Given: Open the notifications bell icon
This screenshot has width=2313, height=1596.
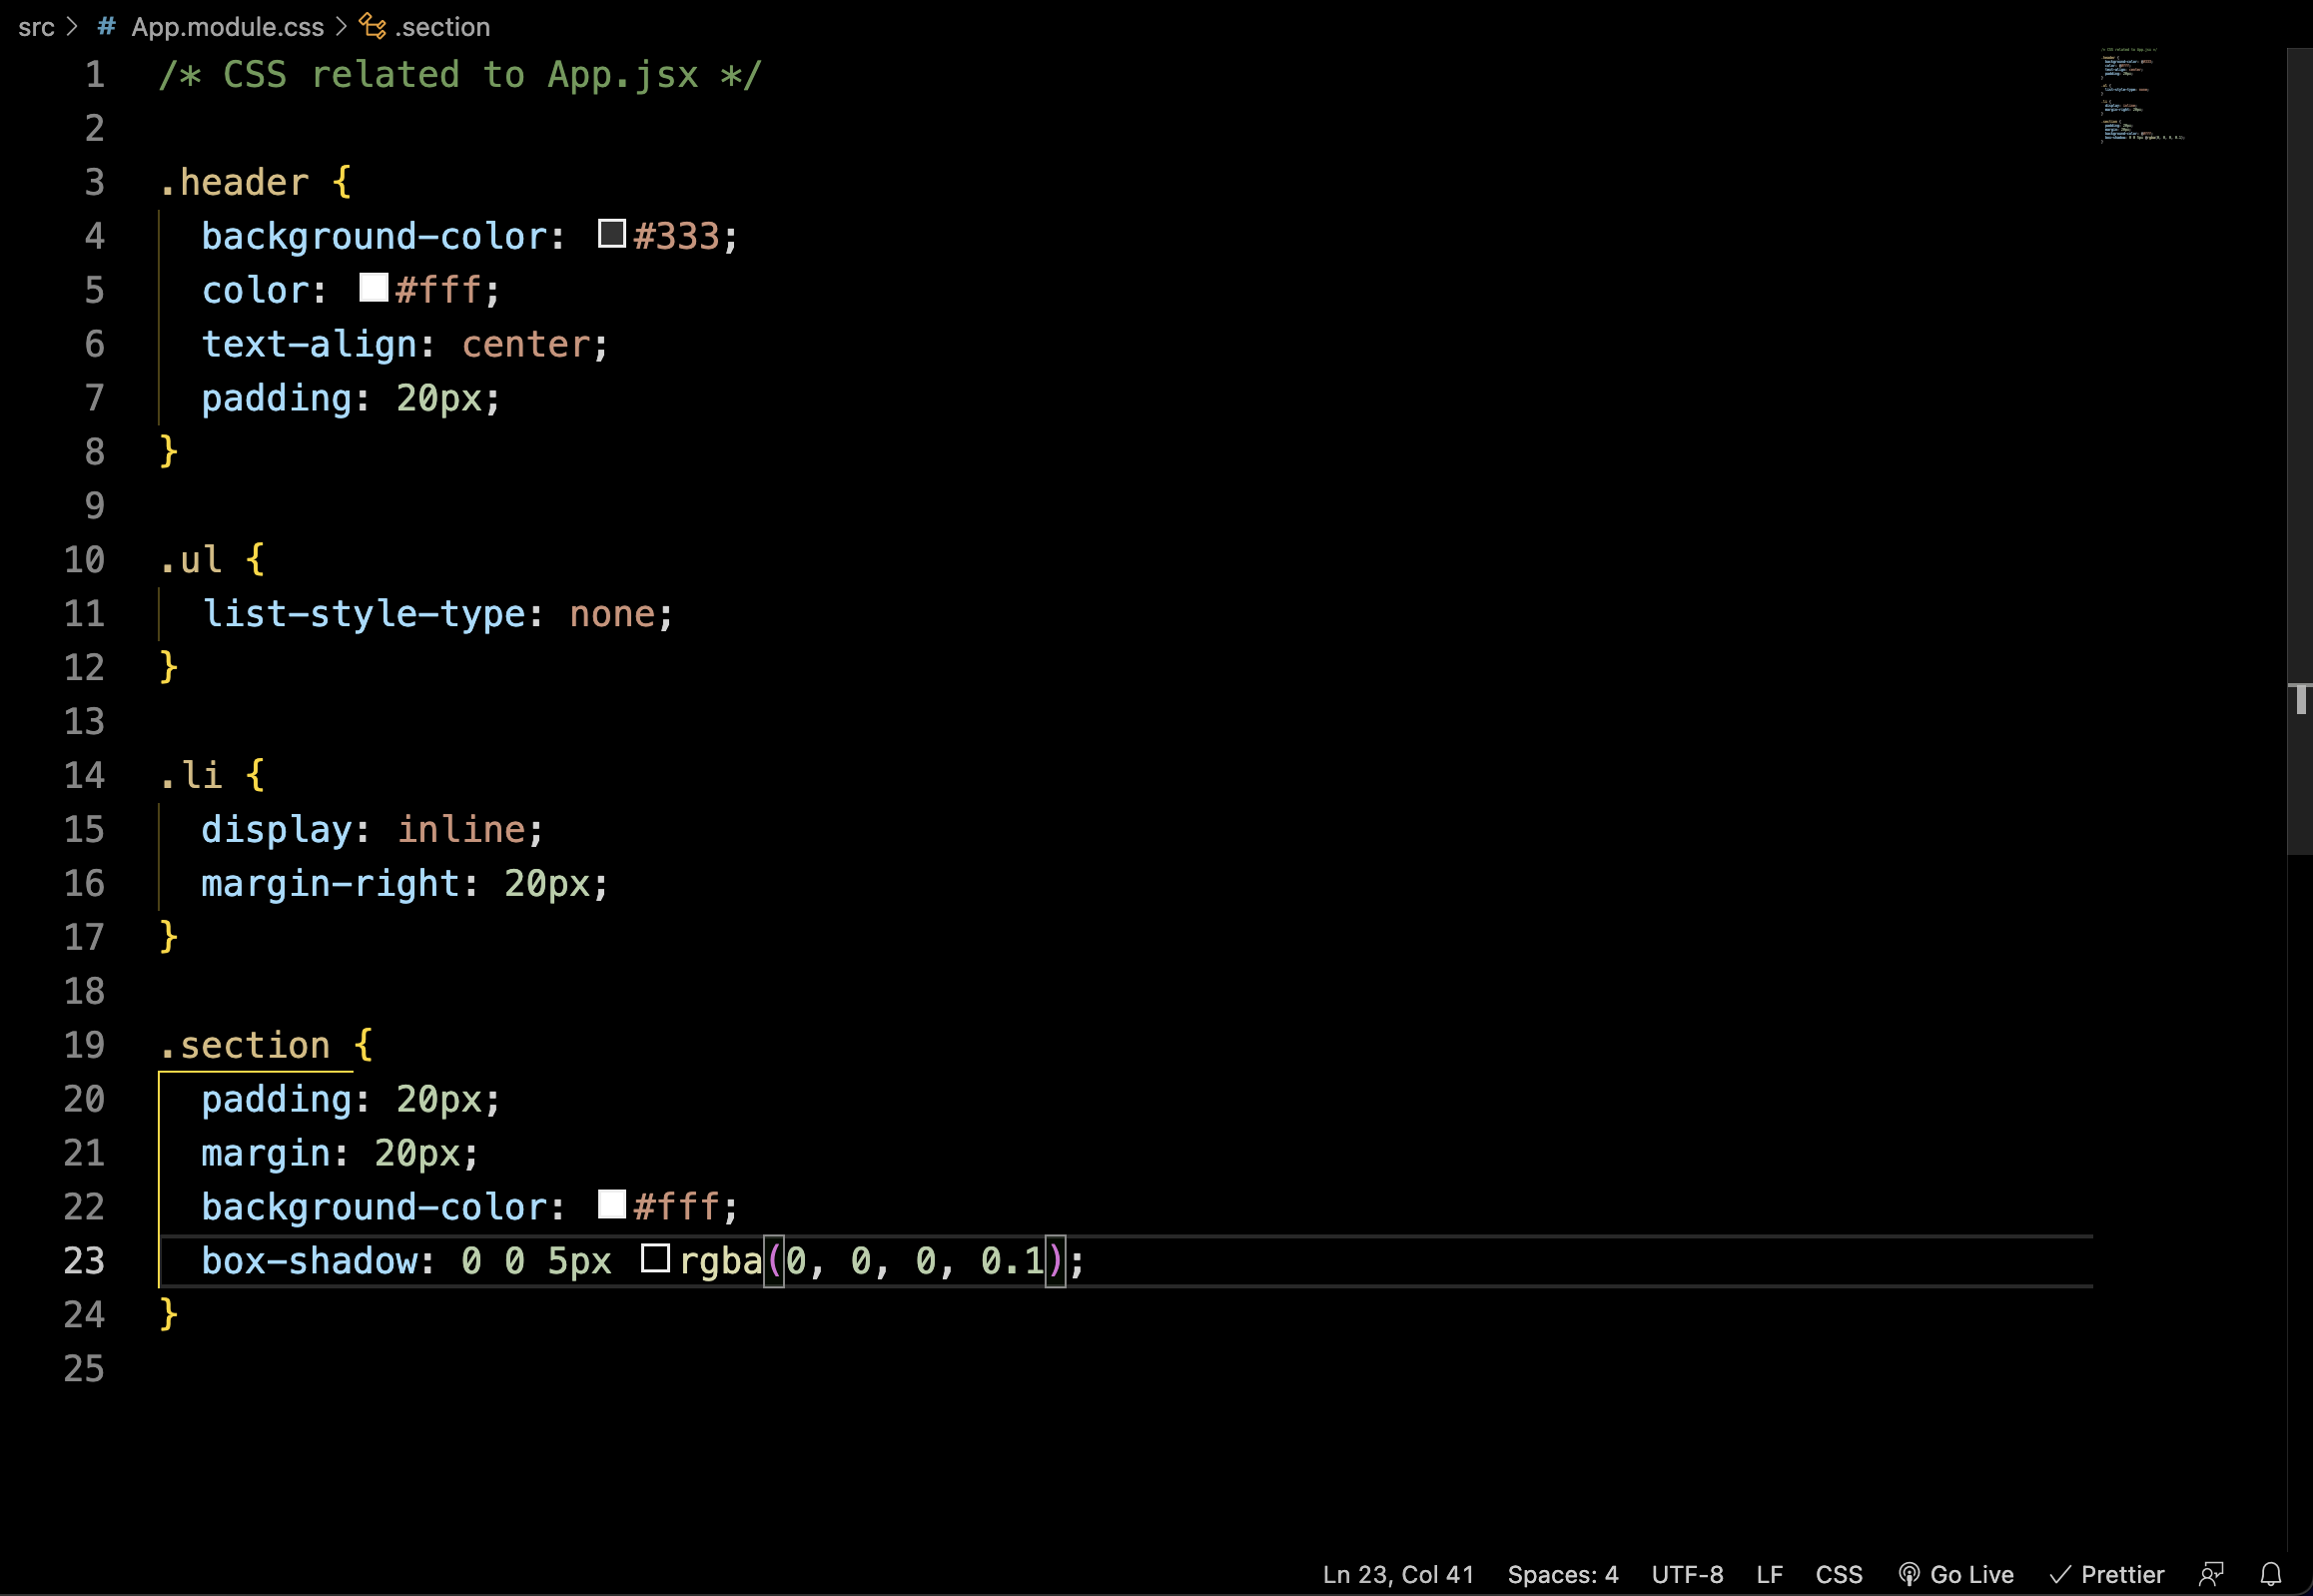Looking at the screenshot, I should [x=2270, y=1574].
